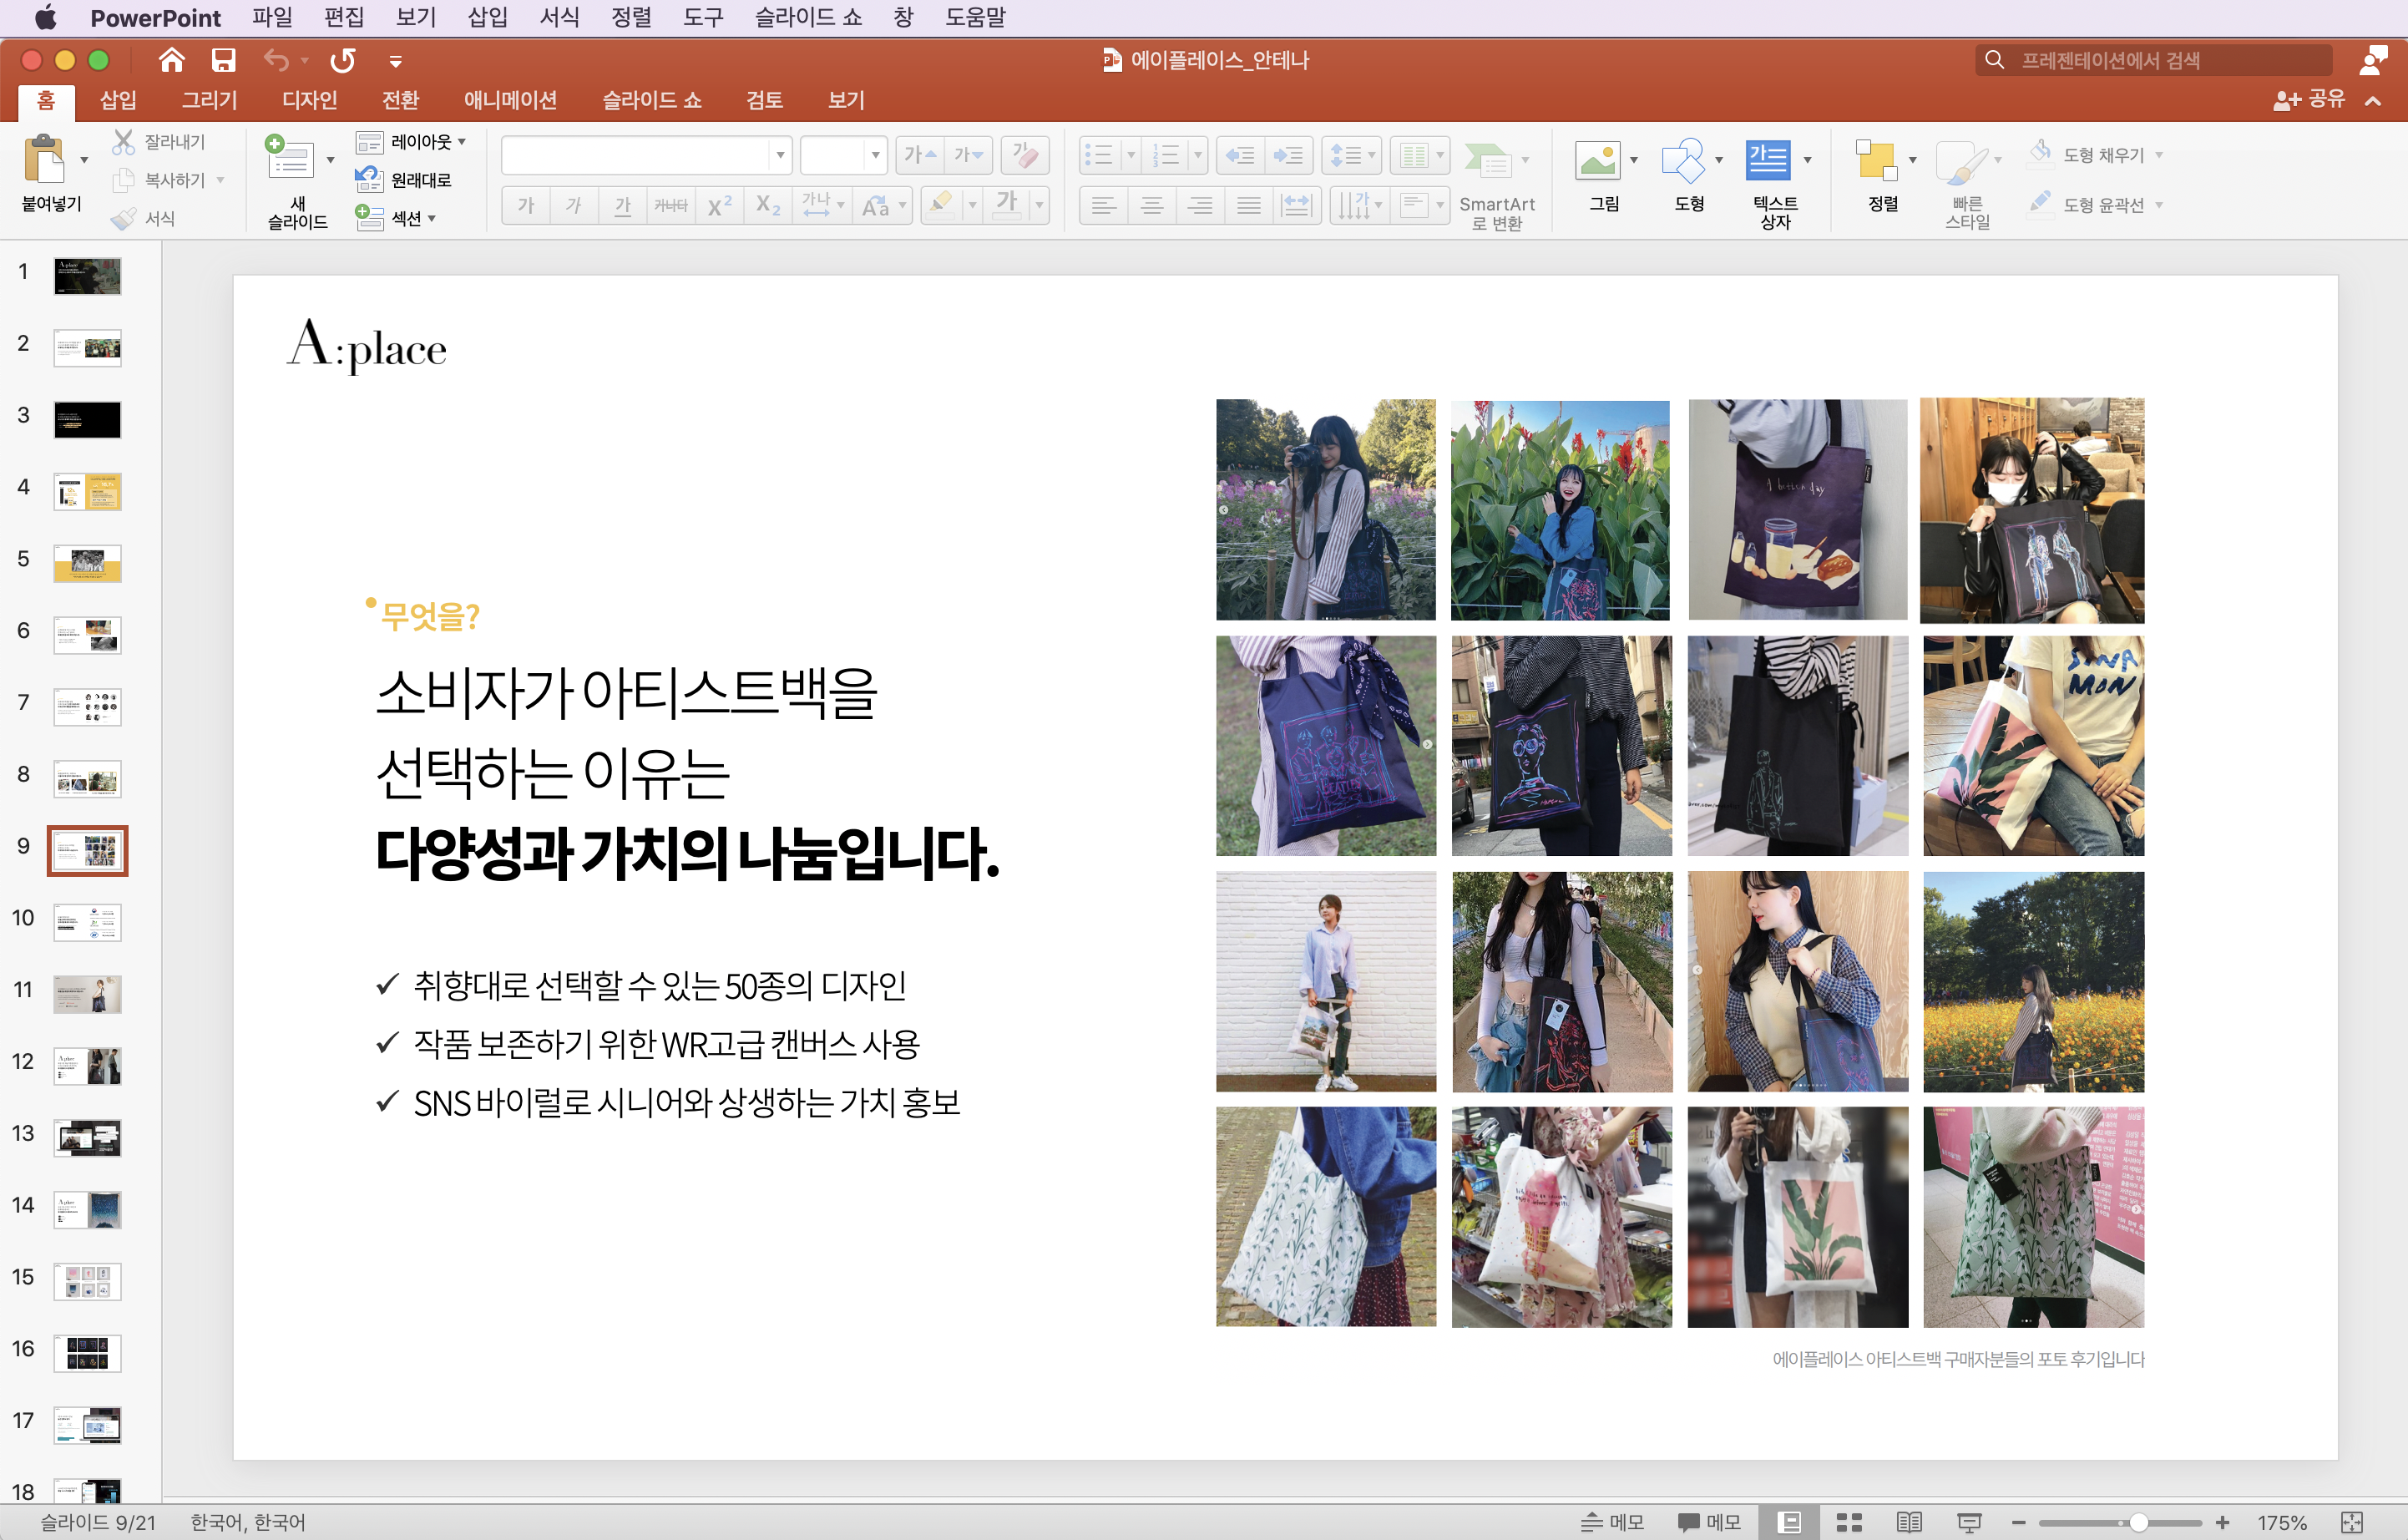Switch to reading view in status bar
The image size is (2408, 1540).
tap(1909, 1522)
